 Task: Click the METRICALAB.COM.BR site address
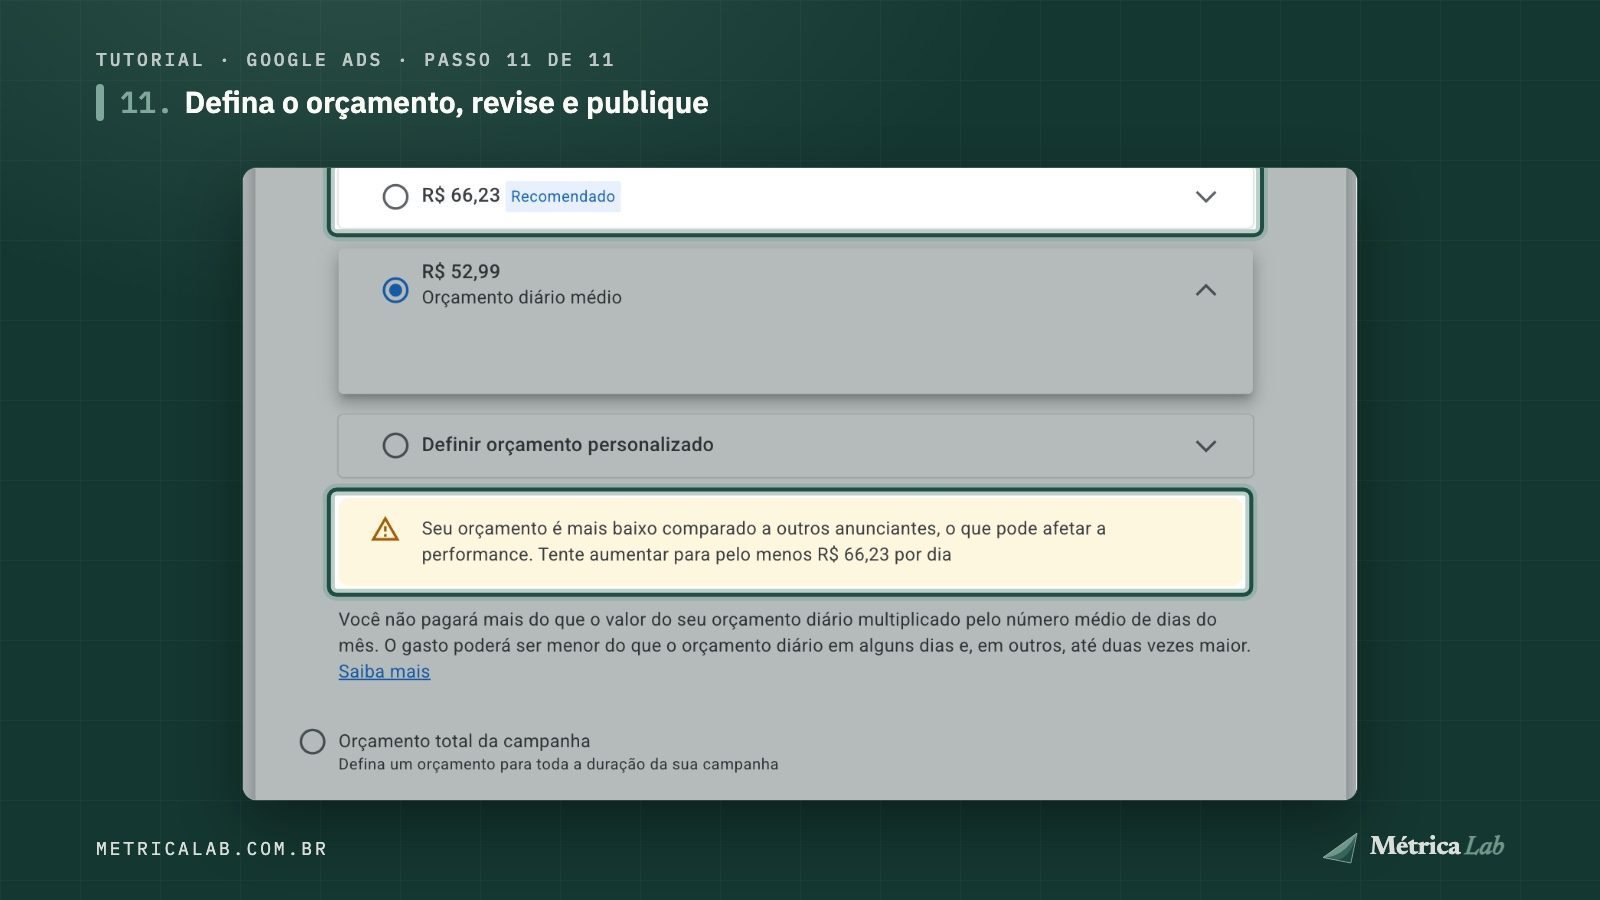click(212, 849)
